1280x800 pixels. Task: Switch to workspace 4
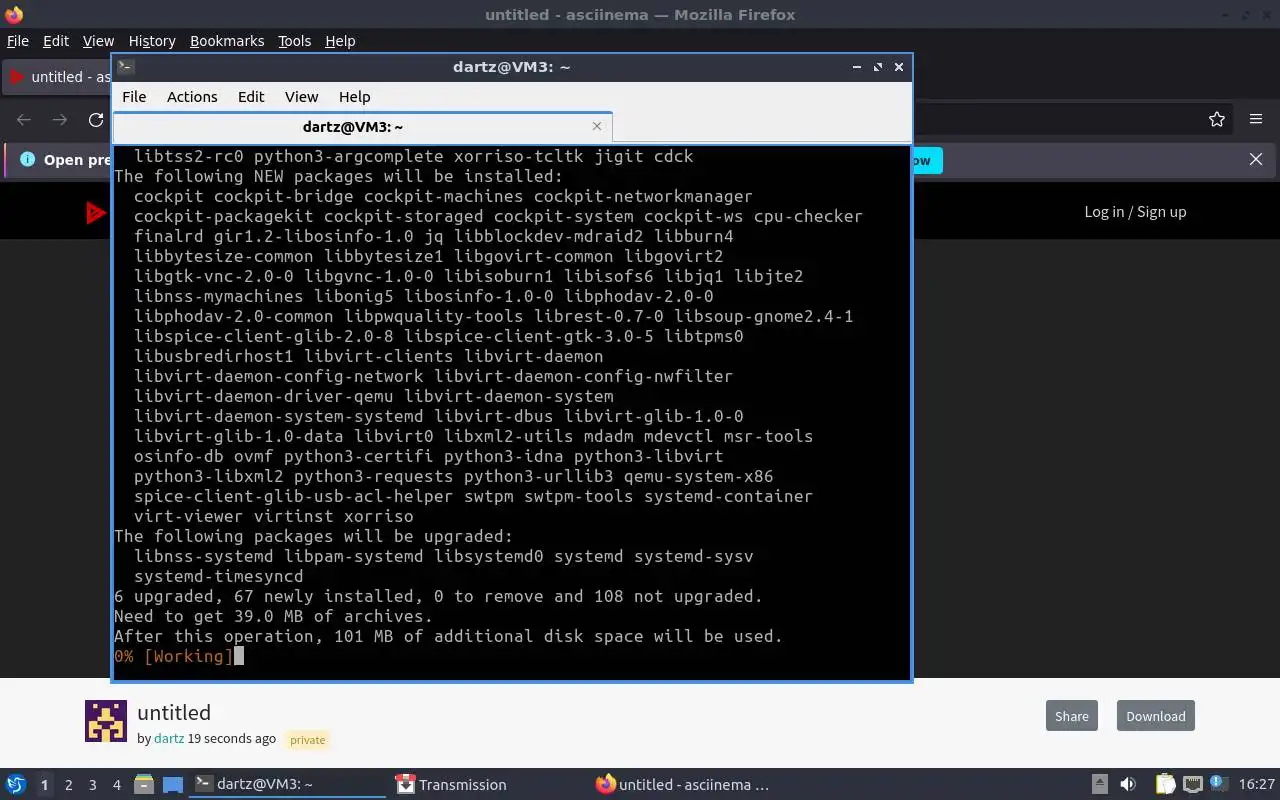(117, 785)
